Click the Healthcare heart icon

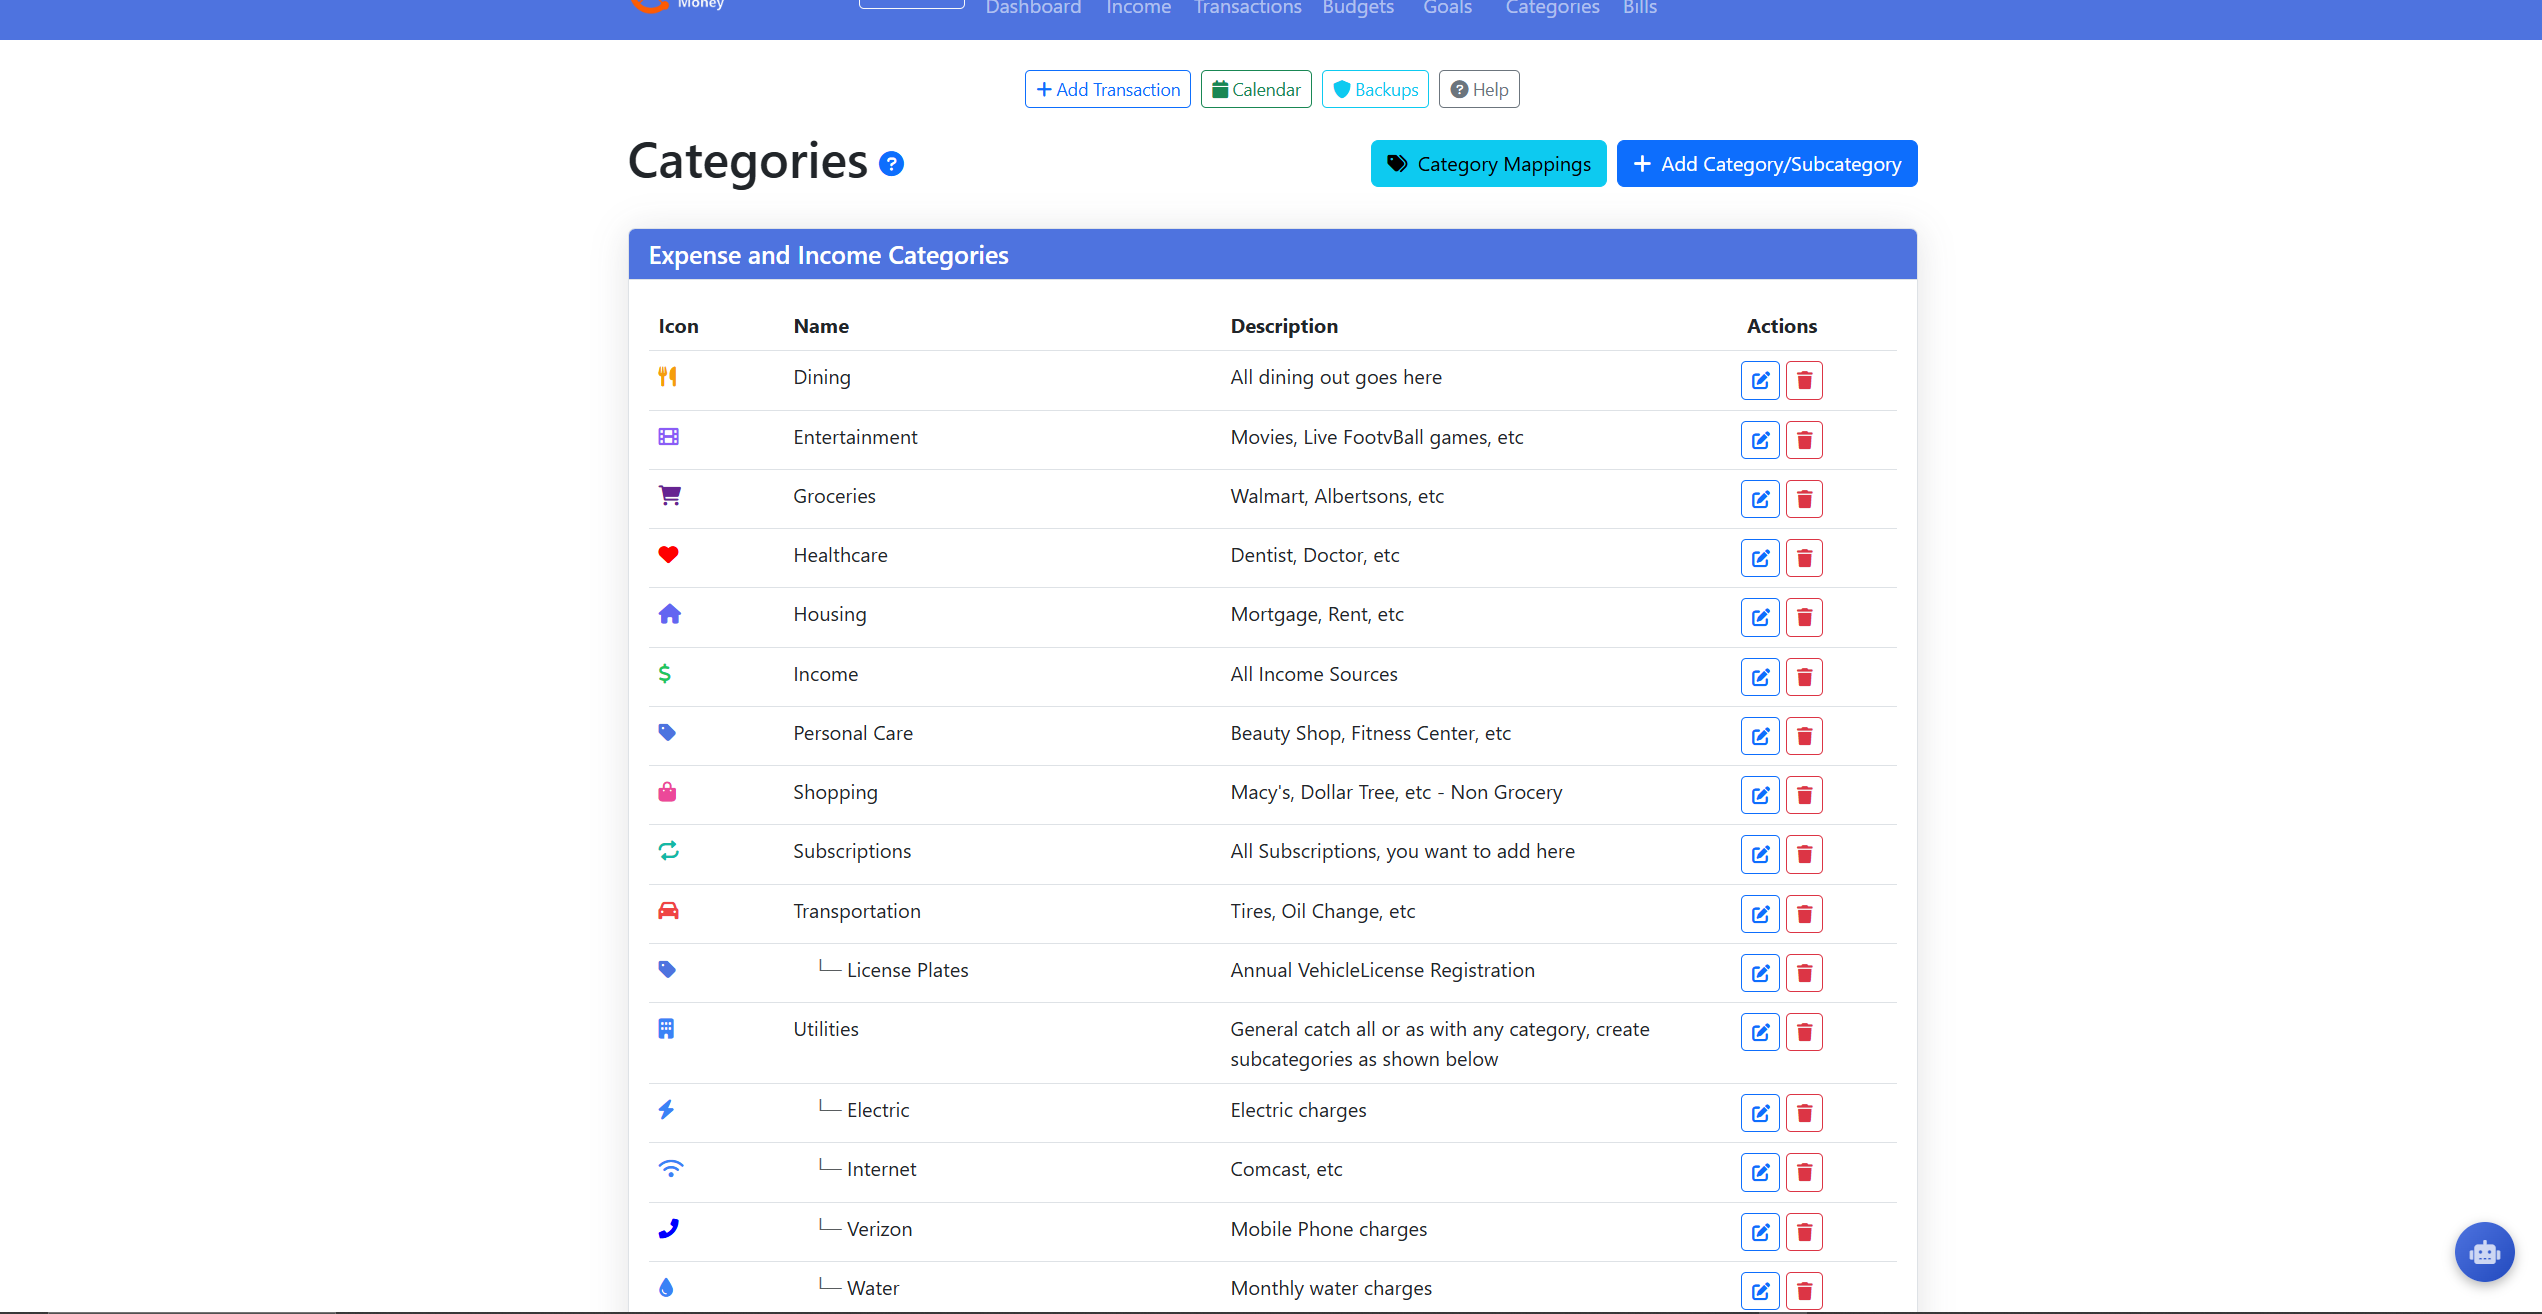(668, 554)
